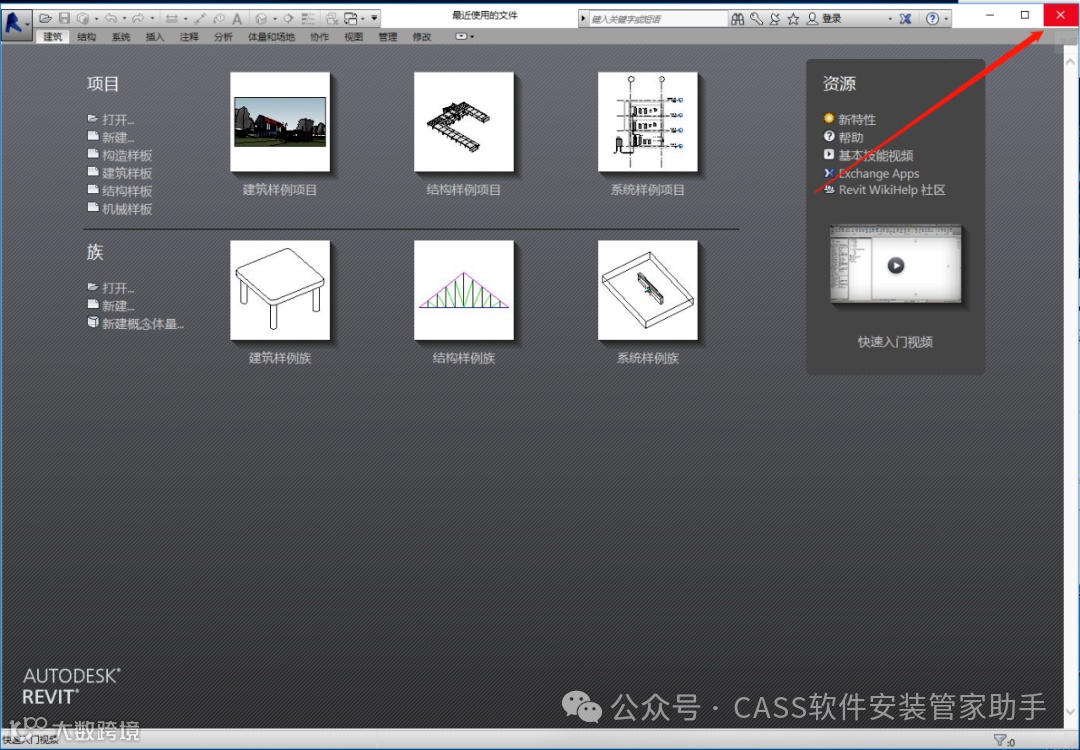Switch to the 视图 ribbon tab
Screen dimensions: 1080x750
click(354, 37)
